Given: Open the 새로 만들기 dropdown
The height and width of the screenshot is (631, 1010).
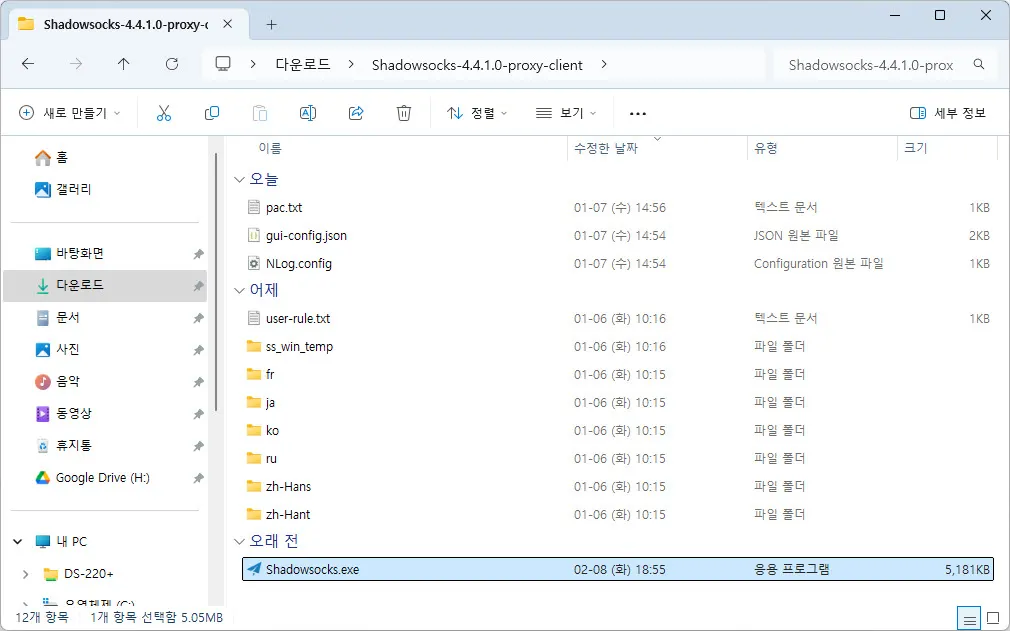Looking at the screenshot, I should [70, 113].
